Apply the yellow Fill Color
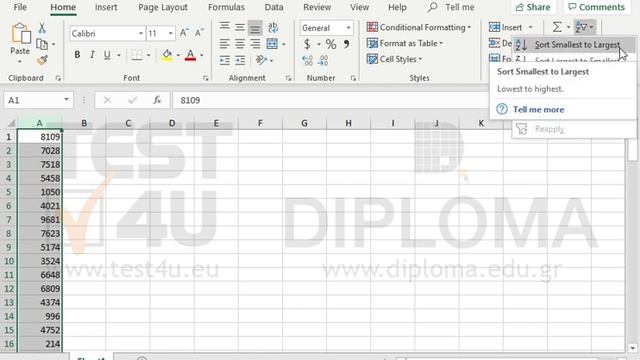 point(167,55)
